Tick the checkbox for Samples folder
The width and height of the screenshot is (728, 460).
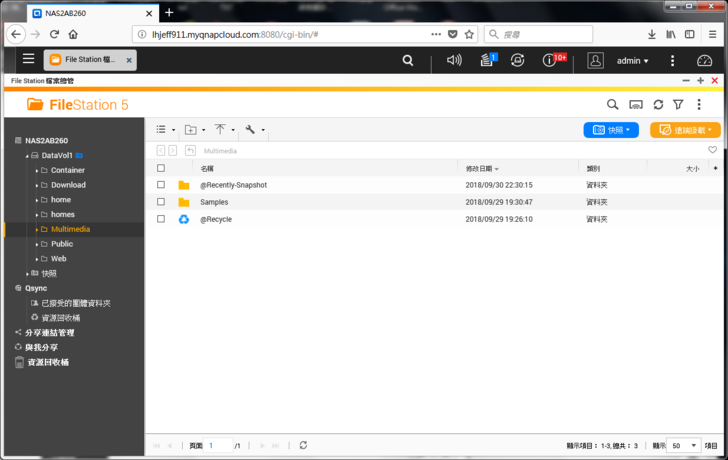pyautogui.click(x=161, y=202)
